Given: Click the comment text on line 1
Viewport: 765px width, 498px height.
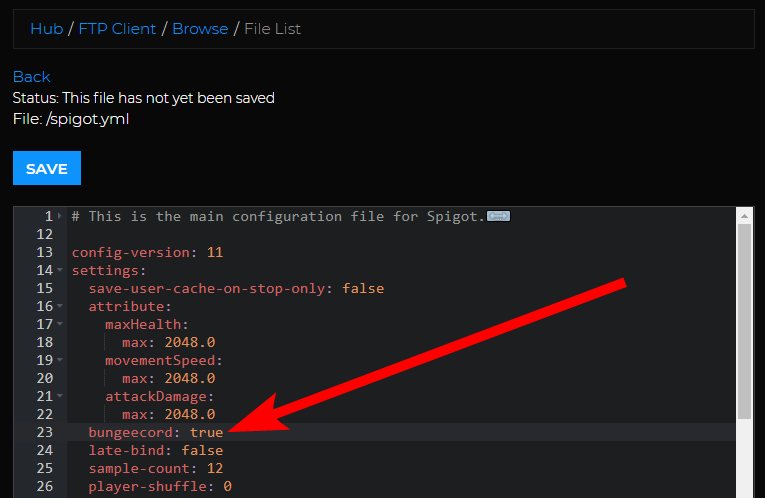Looking at the screenshot, I should pos(278,216).
